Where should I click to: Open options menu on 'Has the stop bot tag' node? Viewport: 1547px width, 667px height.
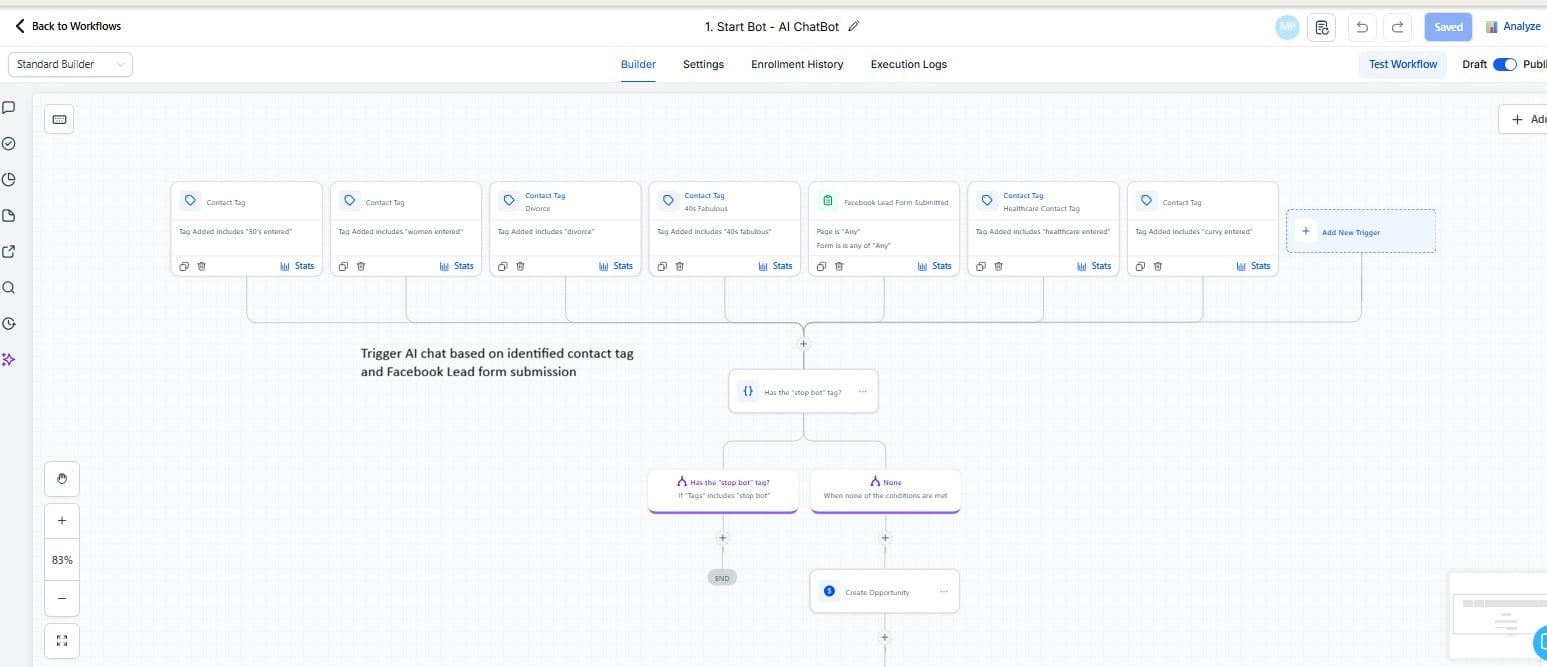click(862, 391)
